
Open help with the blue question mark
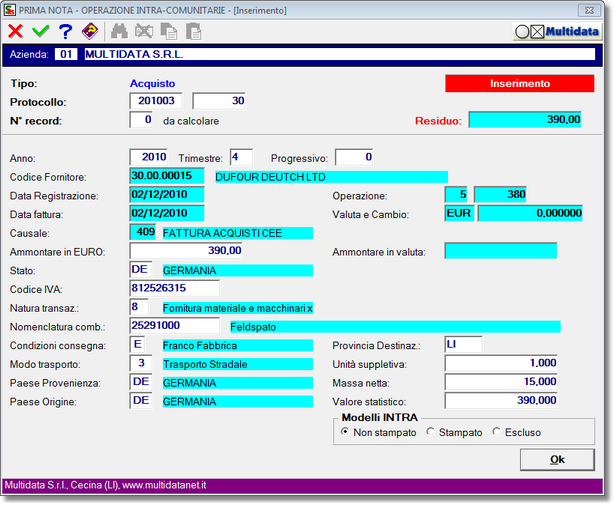(x=65, y=31)
